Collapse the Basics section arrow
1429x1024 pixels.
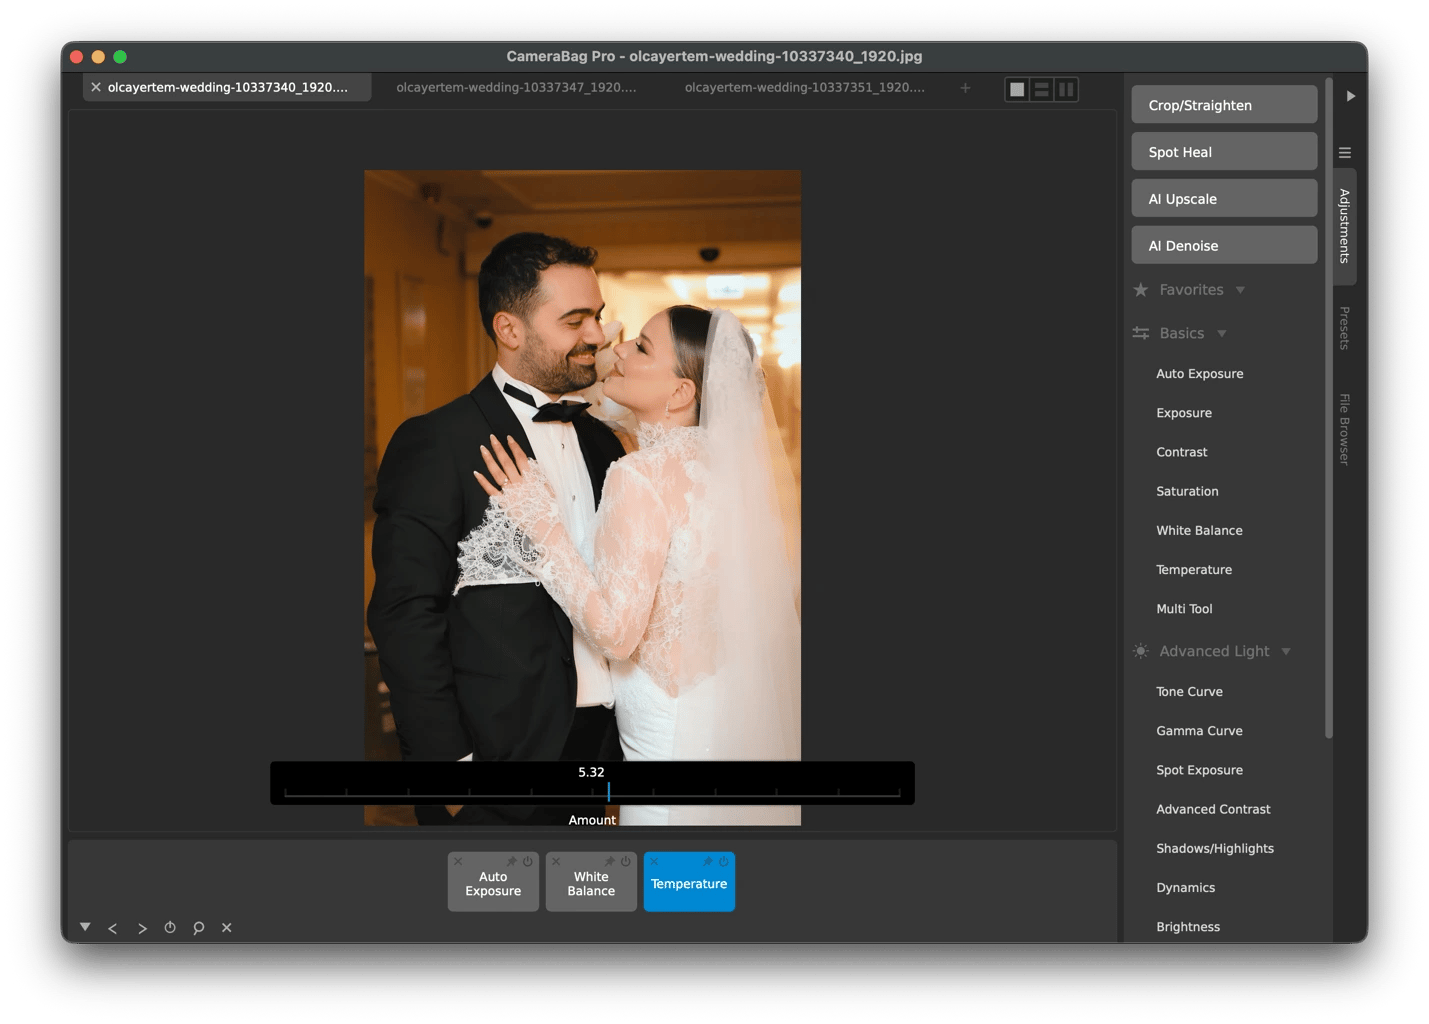tap(1221, 334)
